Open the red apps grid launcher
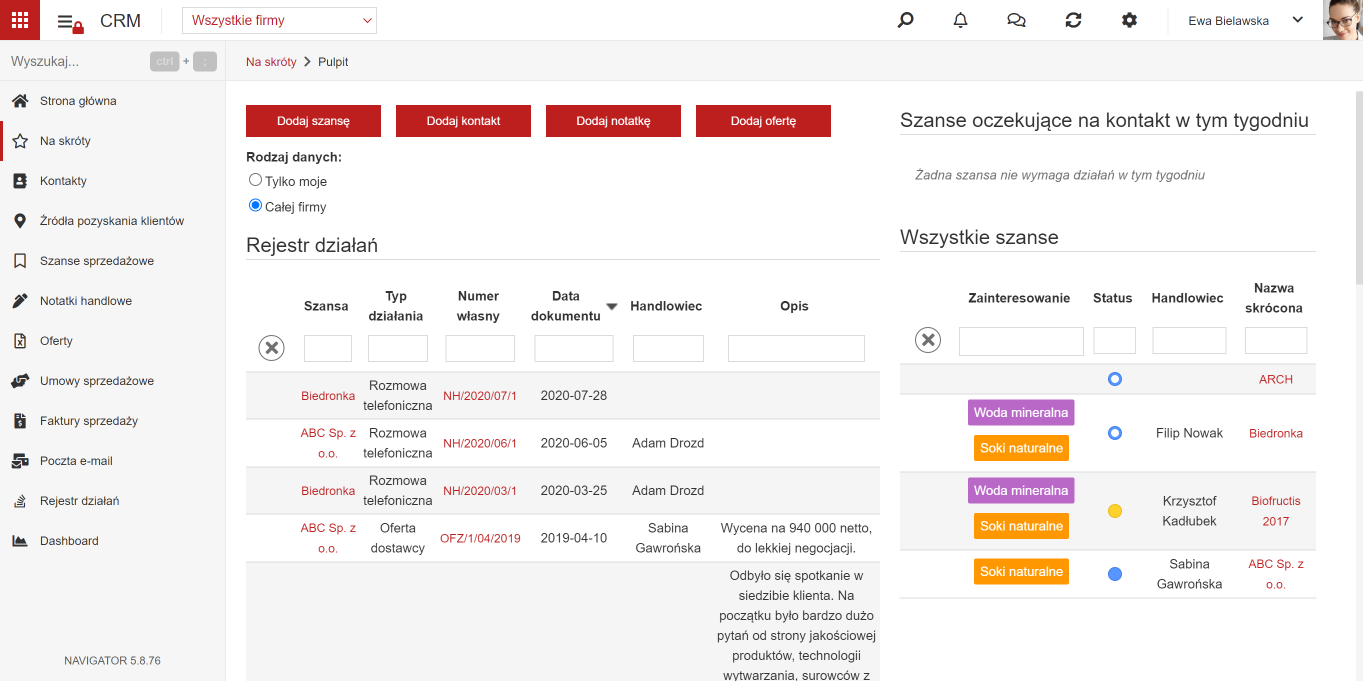 coord(20,20)
